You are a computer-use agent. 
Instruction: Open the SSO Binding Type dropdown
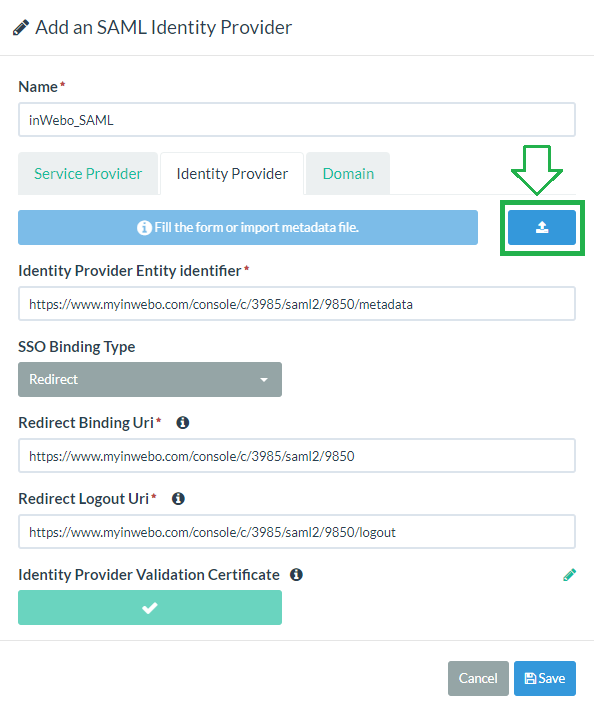(150, 379)
